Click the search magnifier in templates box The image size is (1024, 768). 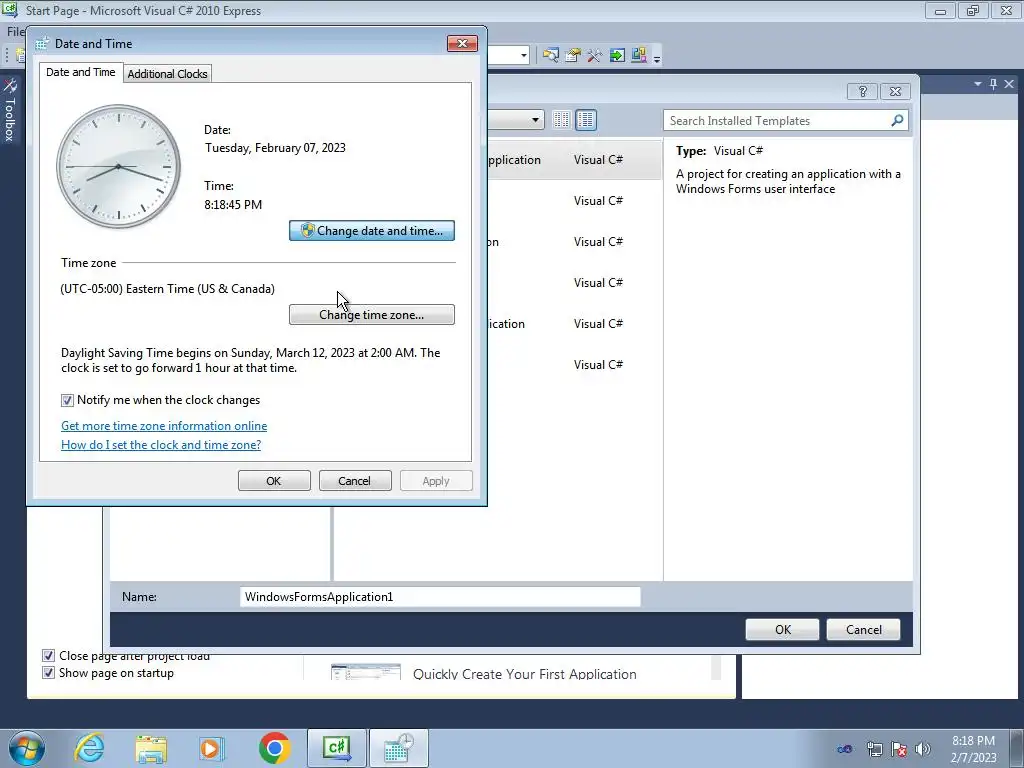coord(897,120)
